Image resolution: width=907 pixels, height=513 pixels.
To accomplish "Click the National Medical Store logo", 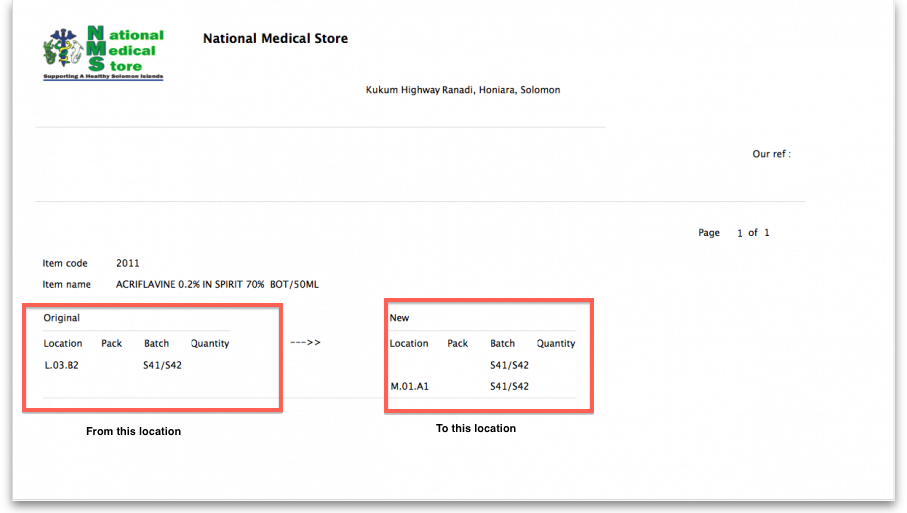I will pyautogui.click(x=103, y=53).
